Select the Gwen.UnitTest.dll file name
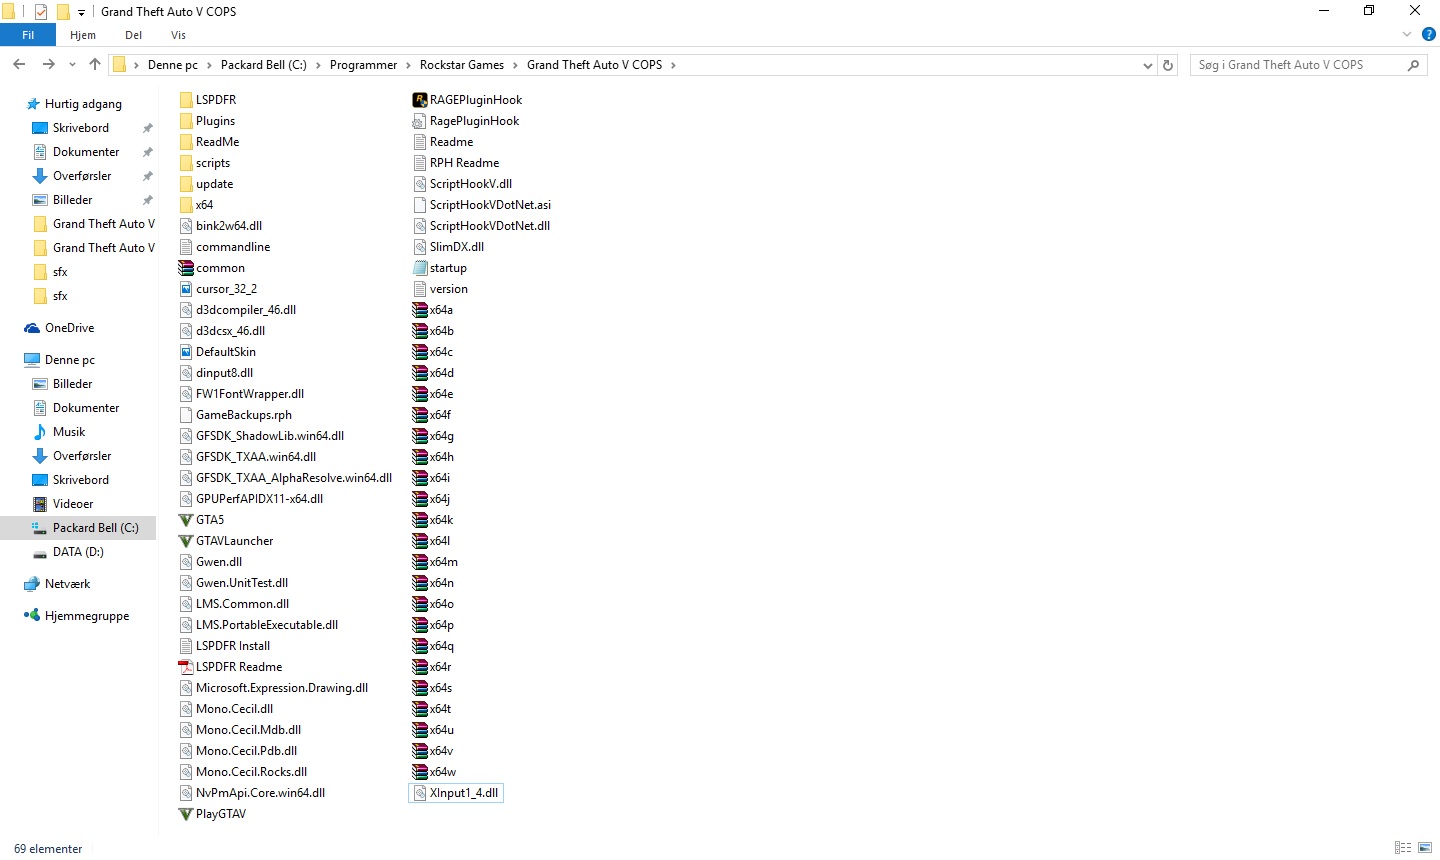 point(242,583)
